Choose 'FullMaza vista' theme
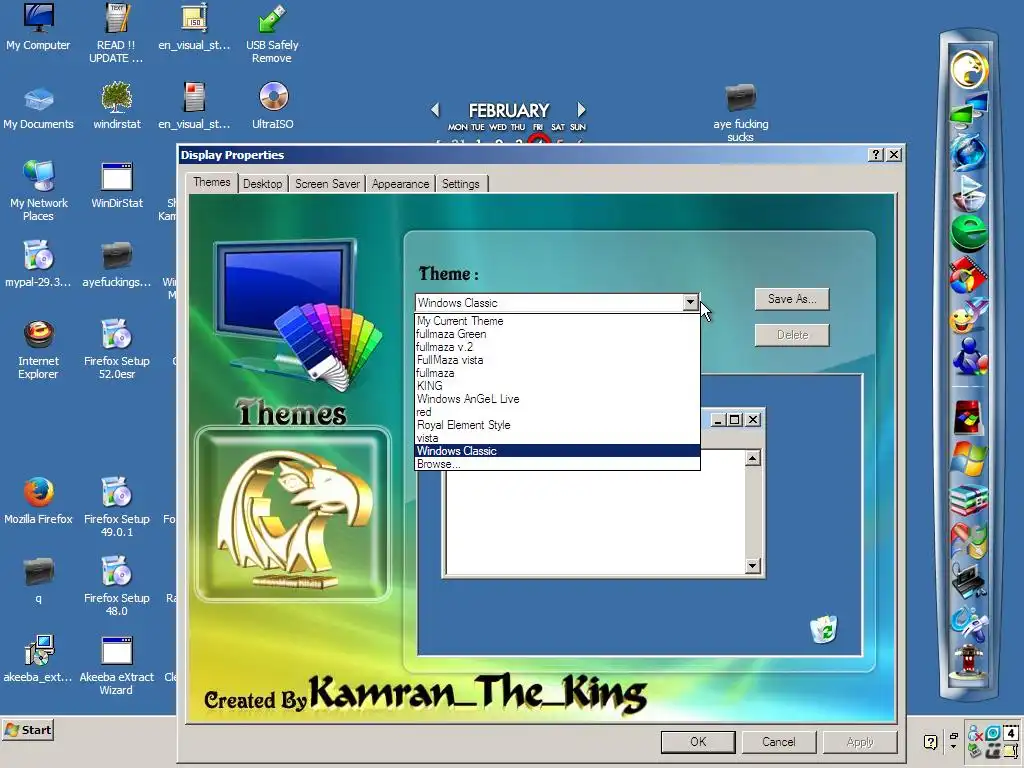Viewport: 1024px width, 768px height. (557, 360)
